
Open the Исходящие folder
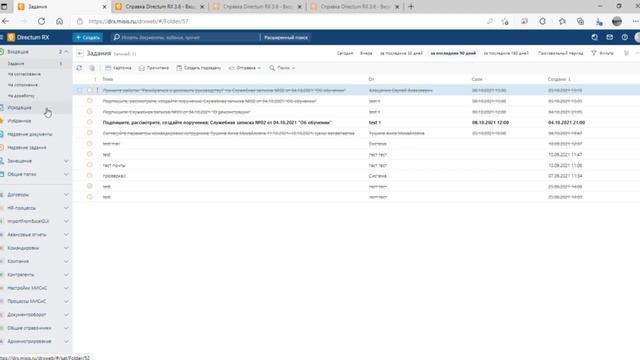(x=19, y=108)
